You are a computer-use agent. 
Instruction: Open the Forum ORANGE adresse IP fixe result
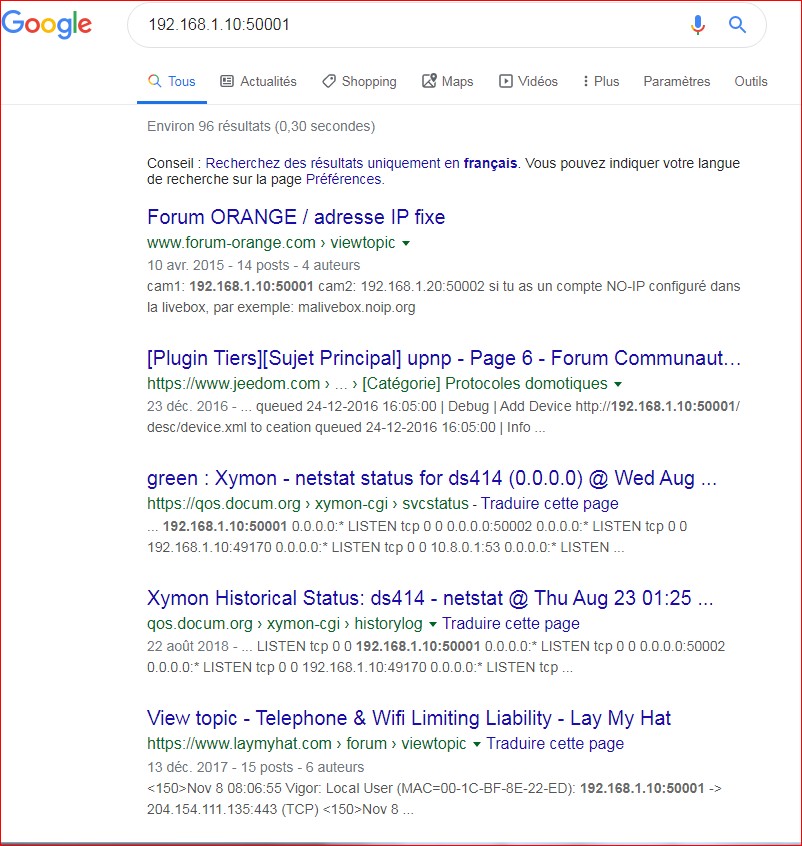coord(295,217)
